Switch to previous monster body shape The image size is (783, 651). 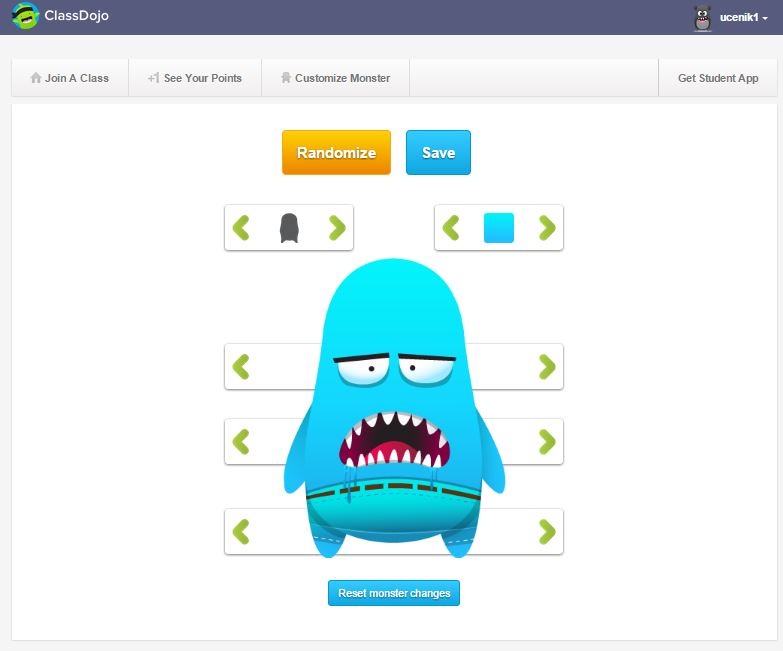(x=241, y=228)
